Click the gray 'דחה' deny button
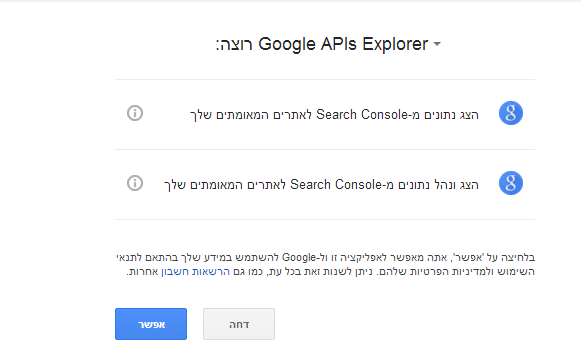 click(x=239, y=324)
